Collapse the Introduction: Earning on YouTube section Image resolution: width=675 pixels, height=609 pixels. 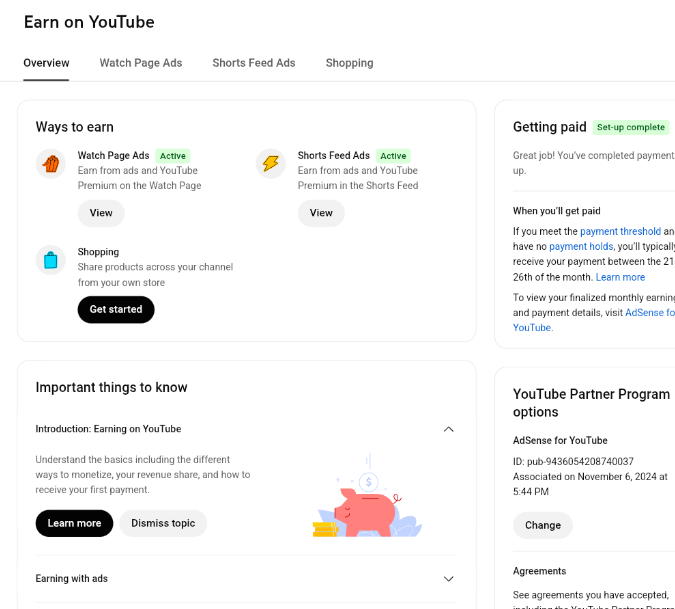coord(449,429)
